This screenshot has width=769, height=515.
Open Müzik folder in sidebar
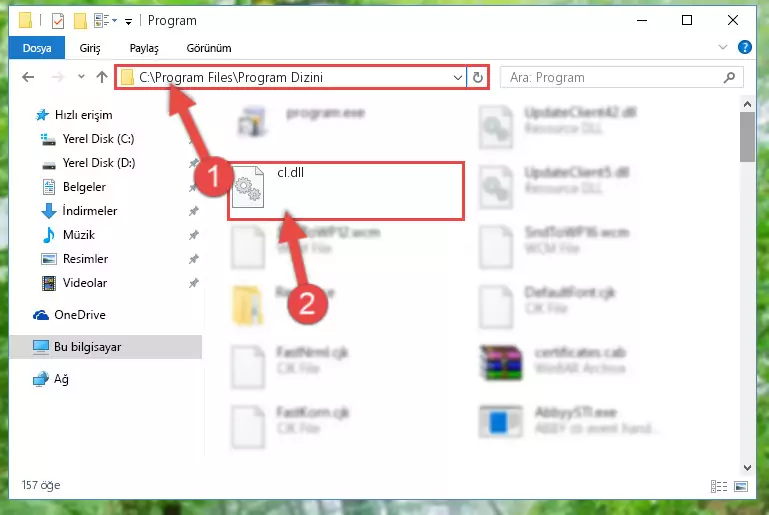pos(78,235)
